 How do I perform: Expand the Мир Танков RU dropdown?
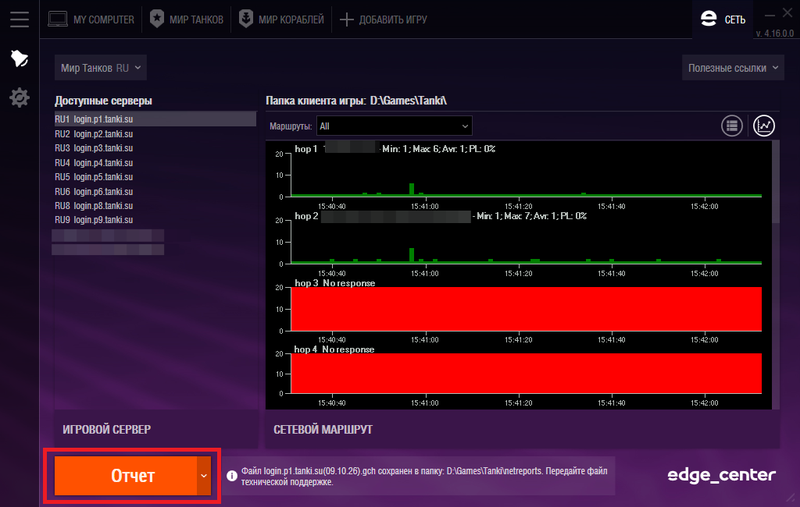point(101,68)
